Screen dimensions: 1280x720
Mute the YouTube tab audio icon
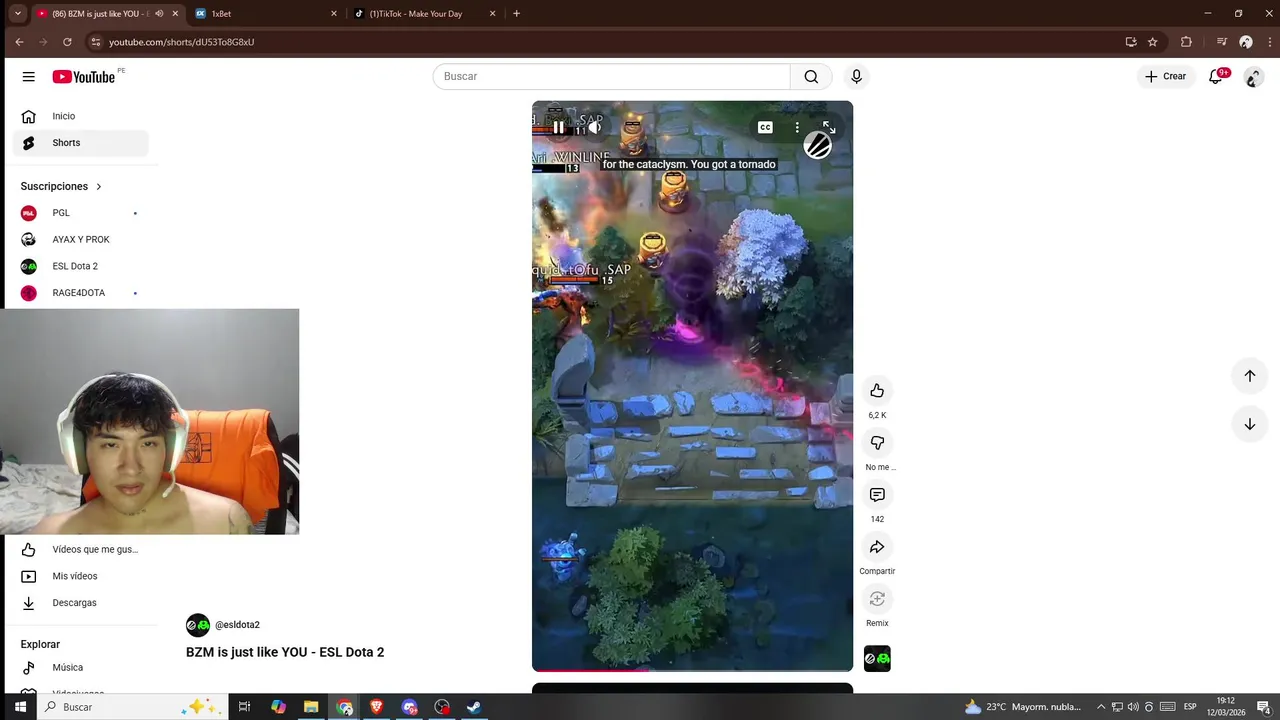click(159, 14)
